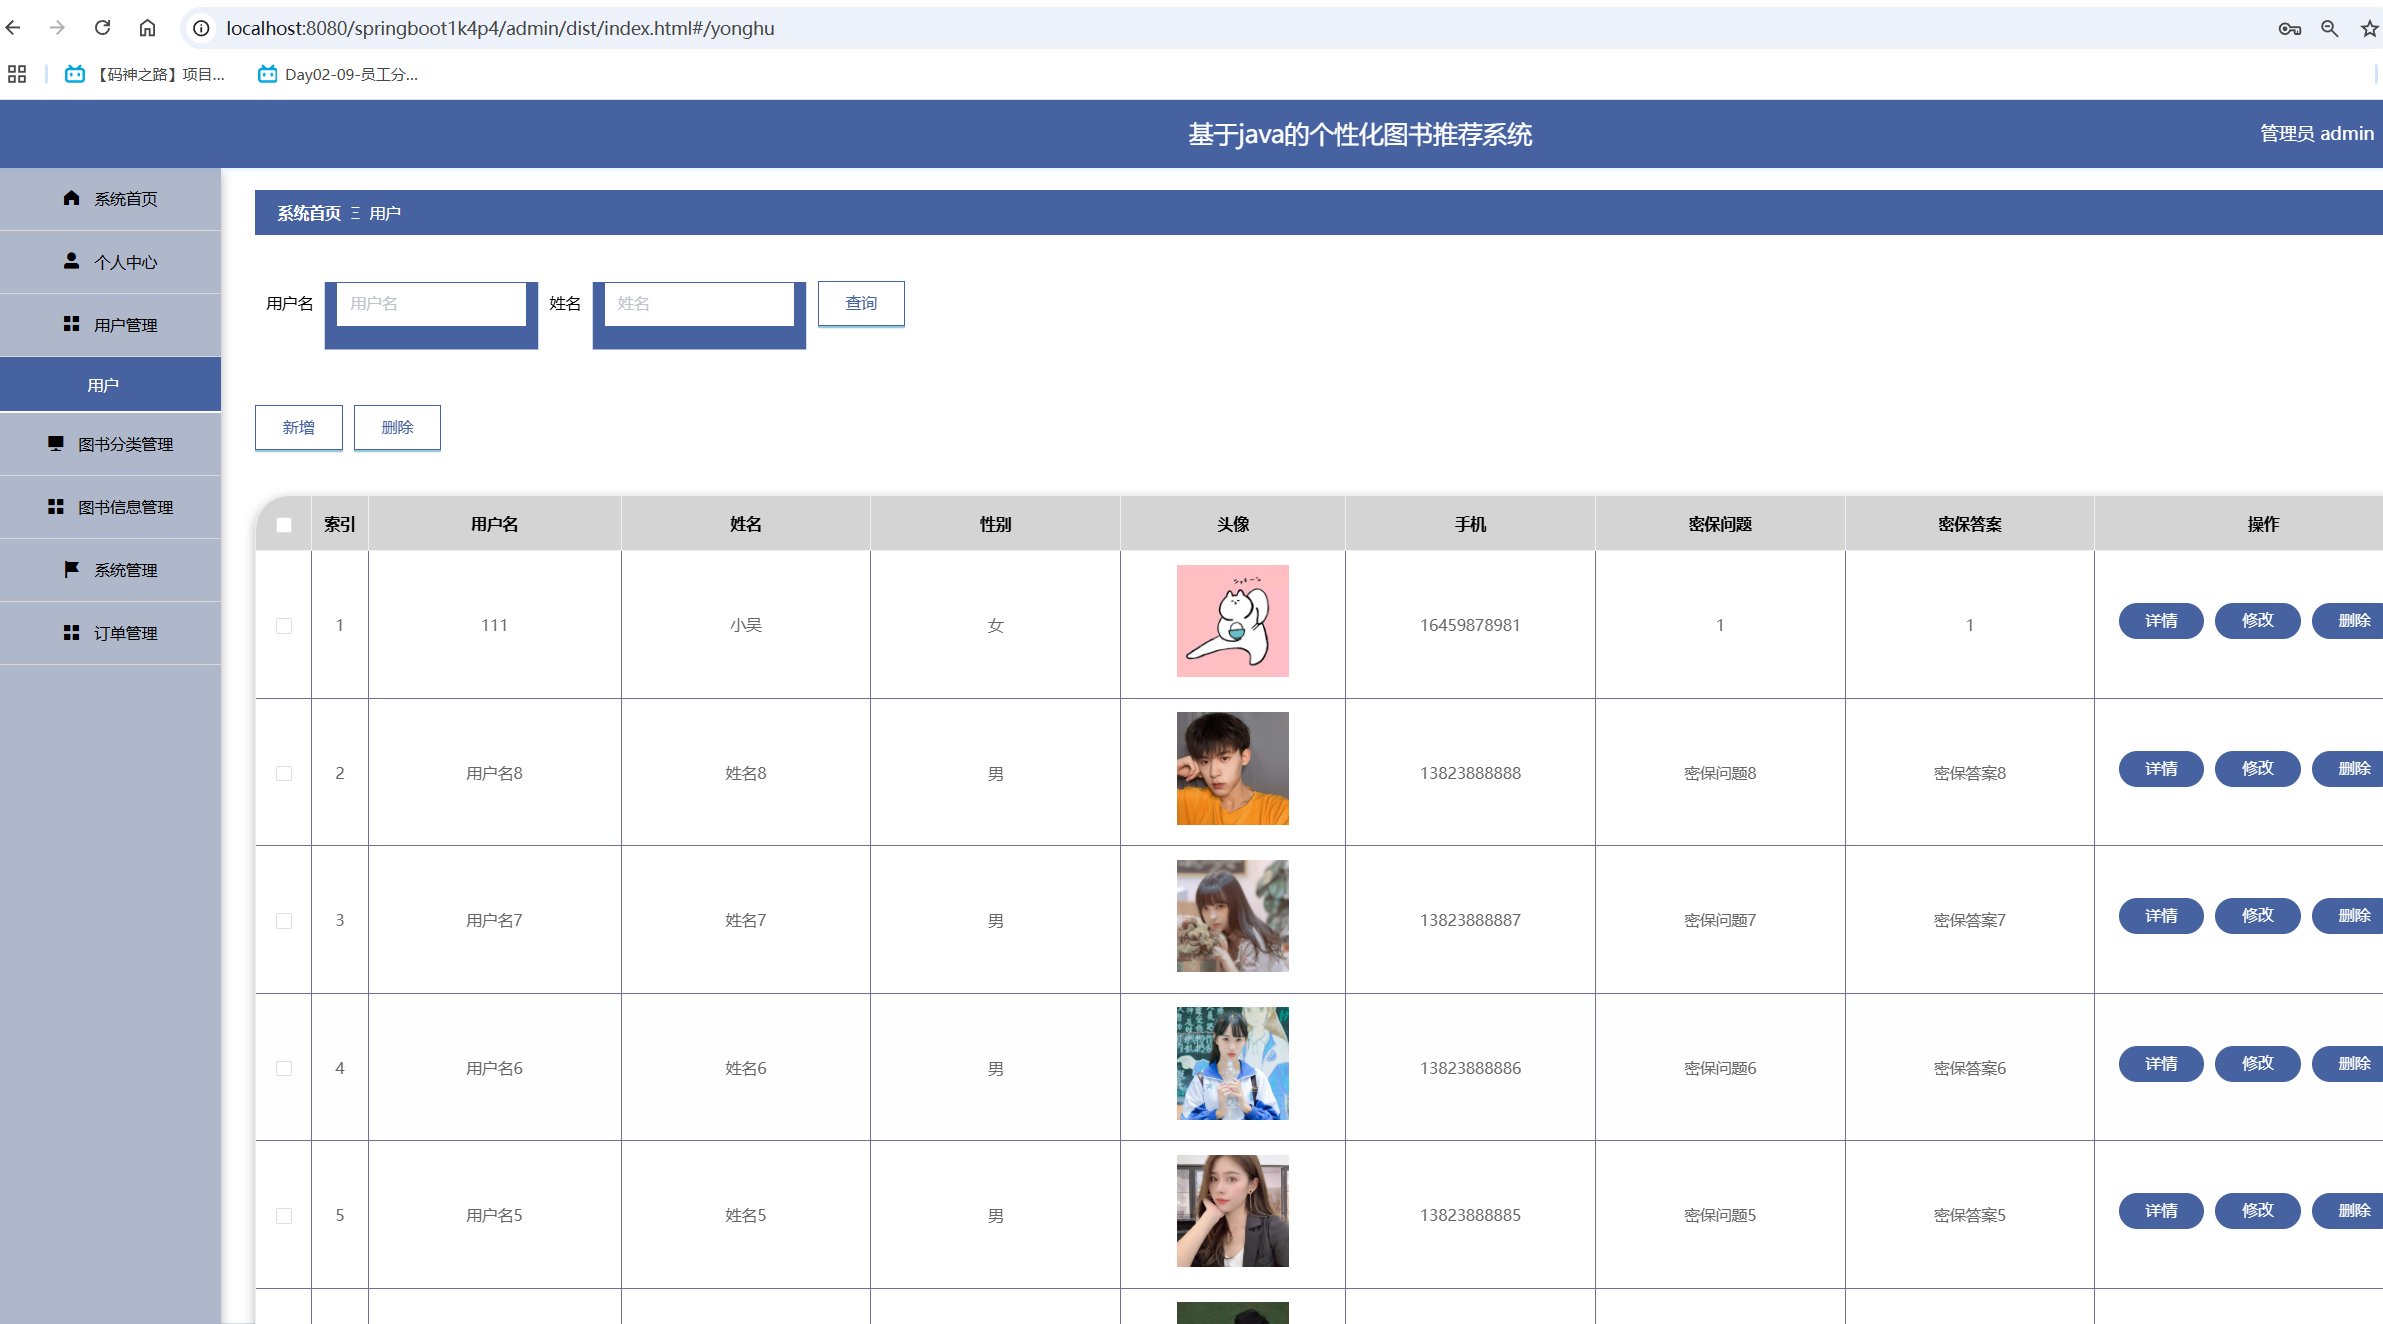Click 删除 in the 111 user row
This screenshot has width=2383, height=1324.
pyautogui.click(x=2348, y=621)
